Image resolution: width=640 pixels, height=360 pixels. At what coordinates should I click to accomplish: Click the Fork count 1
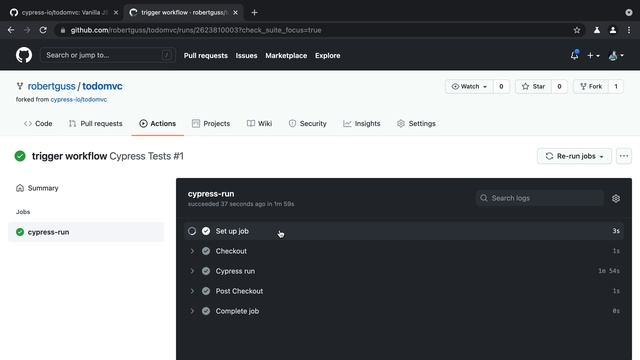[616, 87]
